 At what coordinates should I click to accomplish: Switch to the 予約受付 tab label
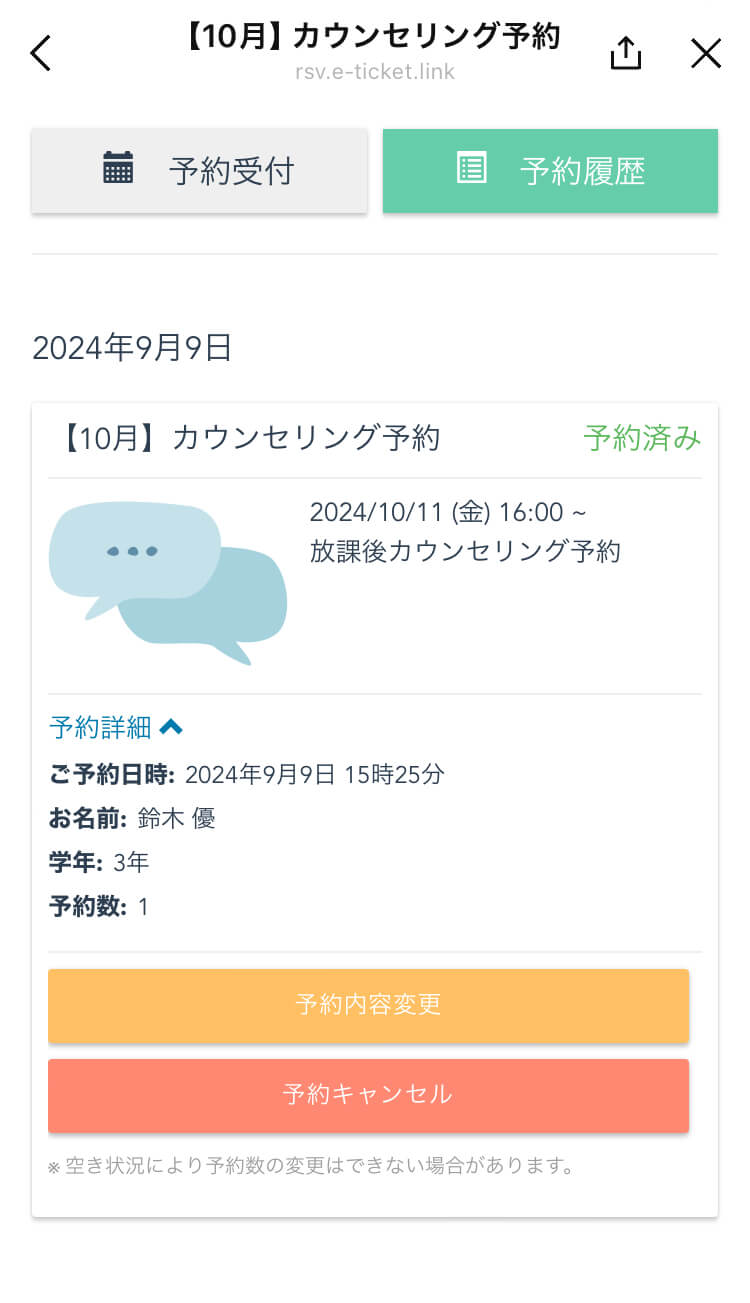click(x=231, y=171)
